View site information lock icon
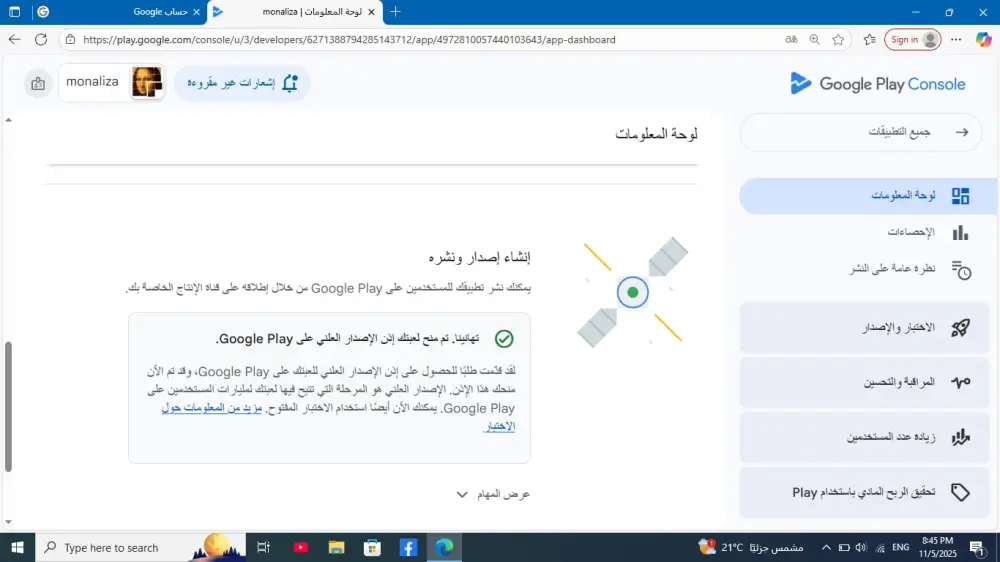 71,40
